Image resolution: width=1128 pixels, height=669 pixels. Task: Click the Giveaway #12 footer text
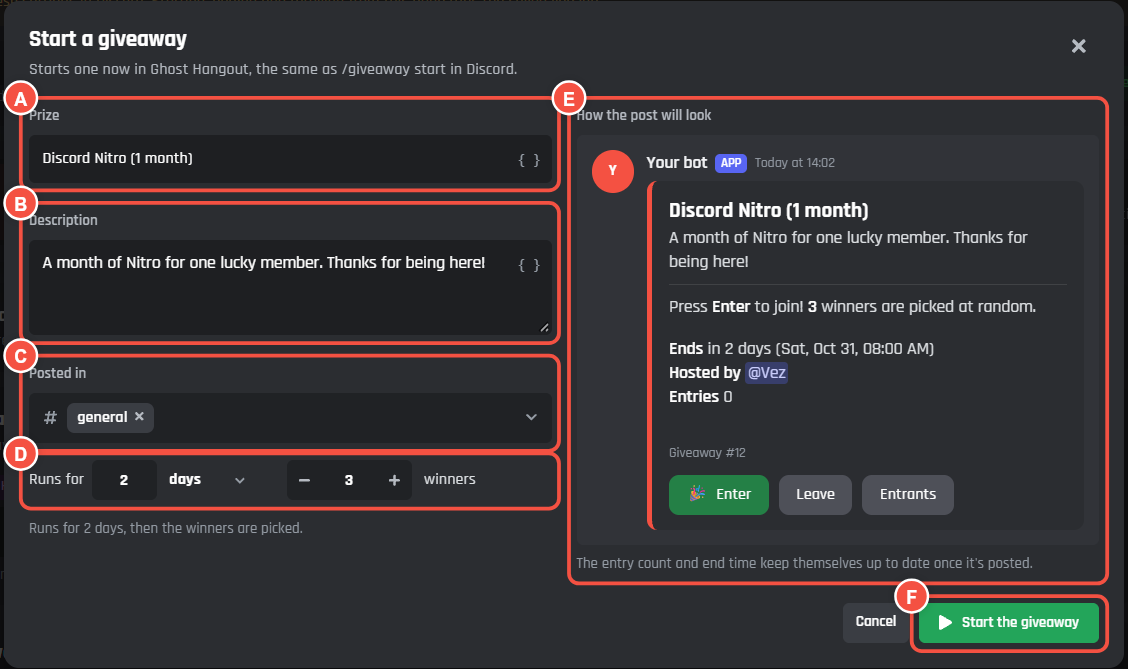[x=707, y=452]
